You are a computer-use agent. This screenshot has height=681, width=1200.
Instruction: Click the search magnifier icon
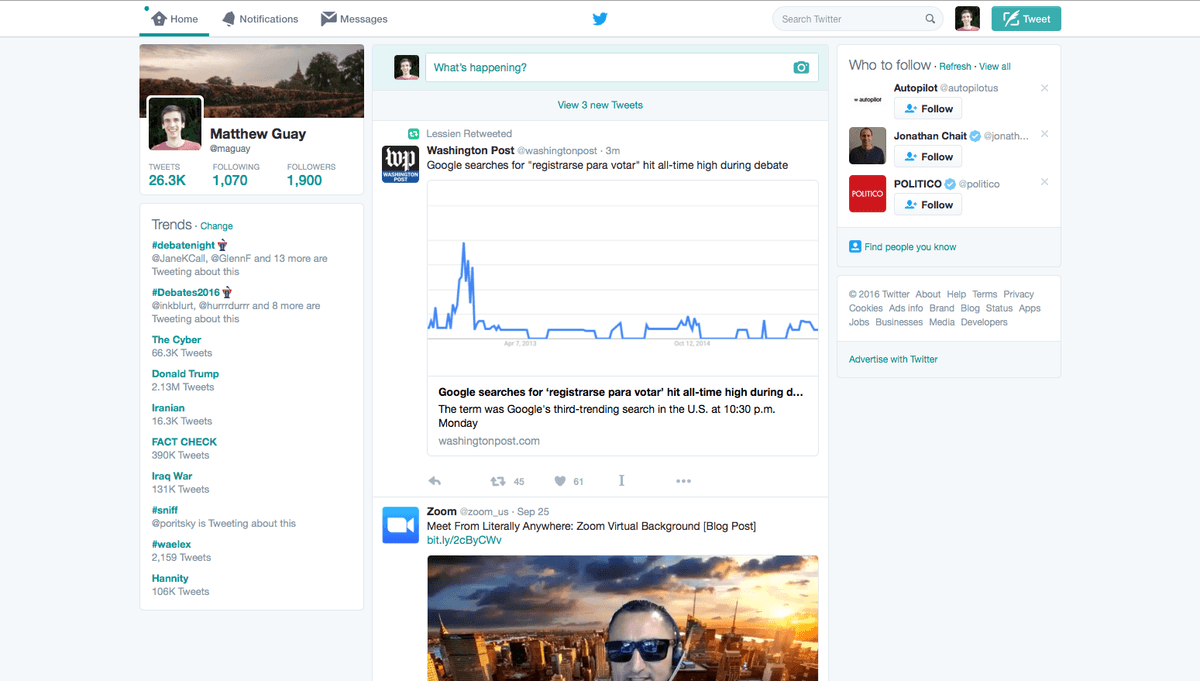tap(930, 19)
